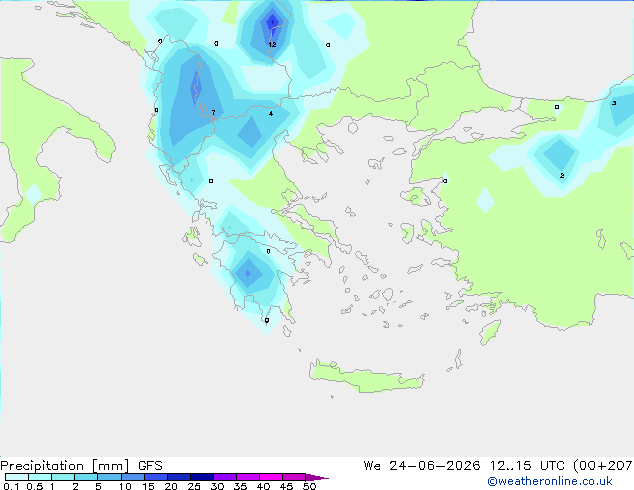Screen dimensions: 634x490
Task: Click the over-50 arrow tip of legend
Action: 317,477
